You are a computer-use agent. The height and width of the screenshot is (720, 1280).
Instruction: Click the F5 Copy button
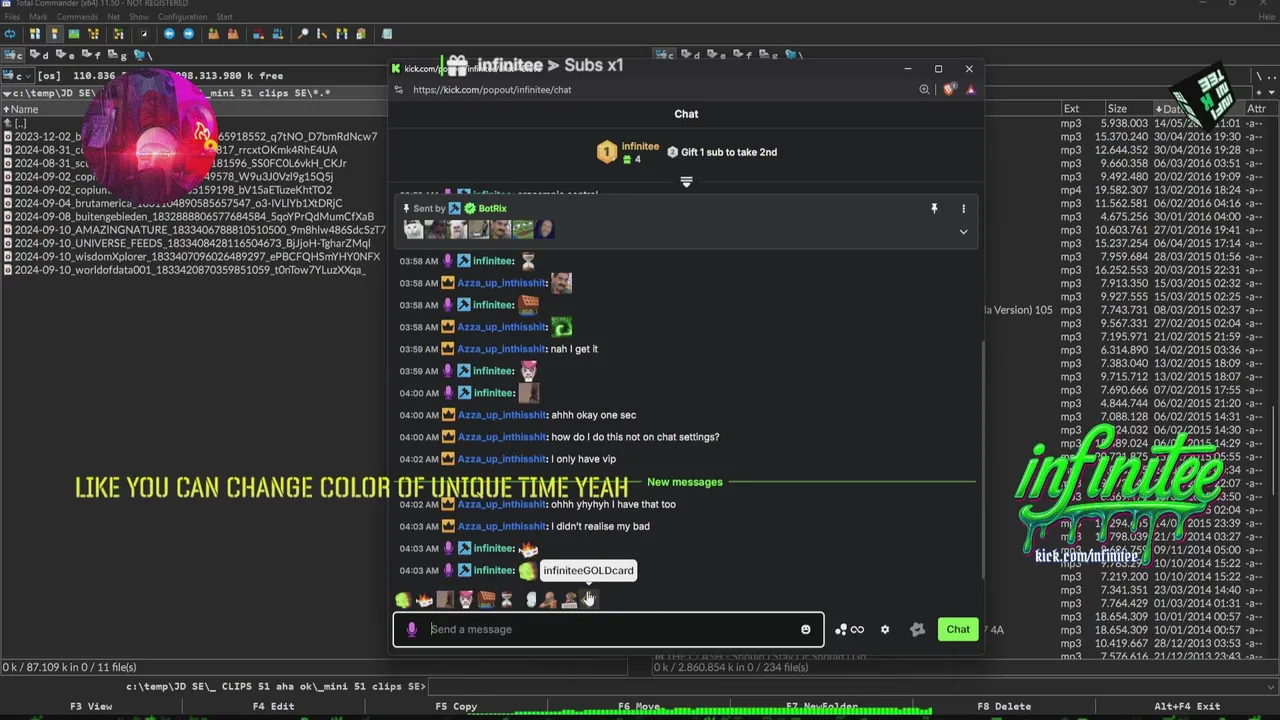pos(455,706)
